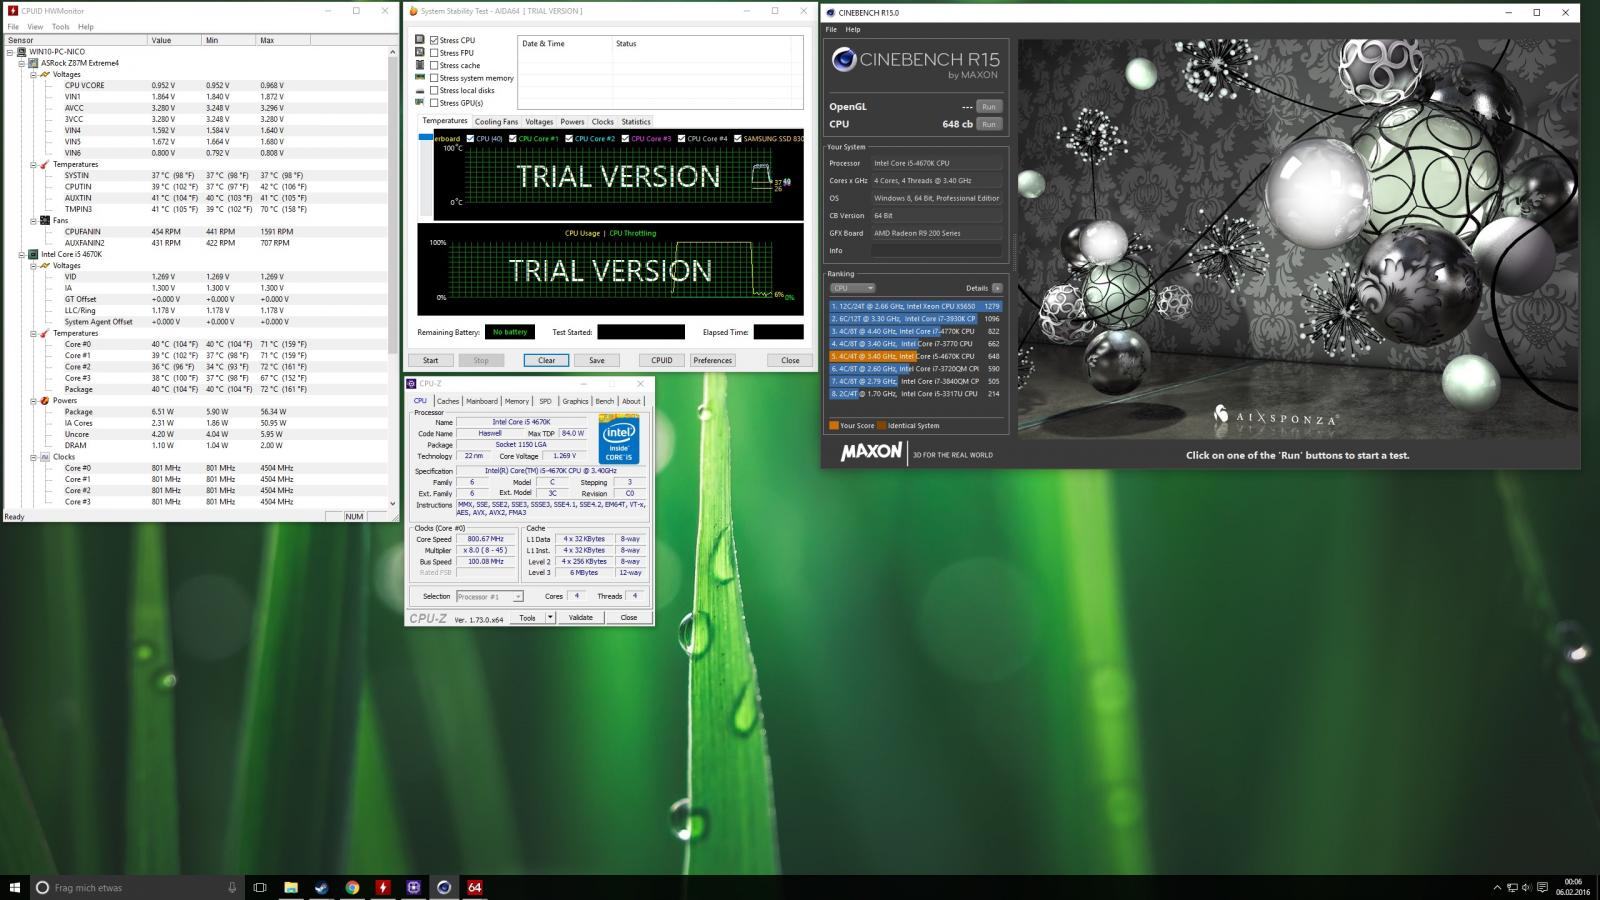Open AIDA64 Preferences
The width and height of the screenshot is (1600, 900).
point(712,360)
